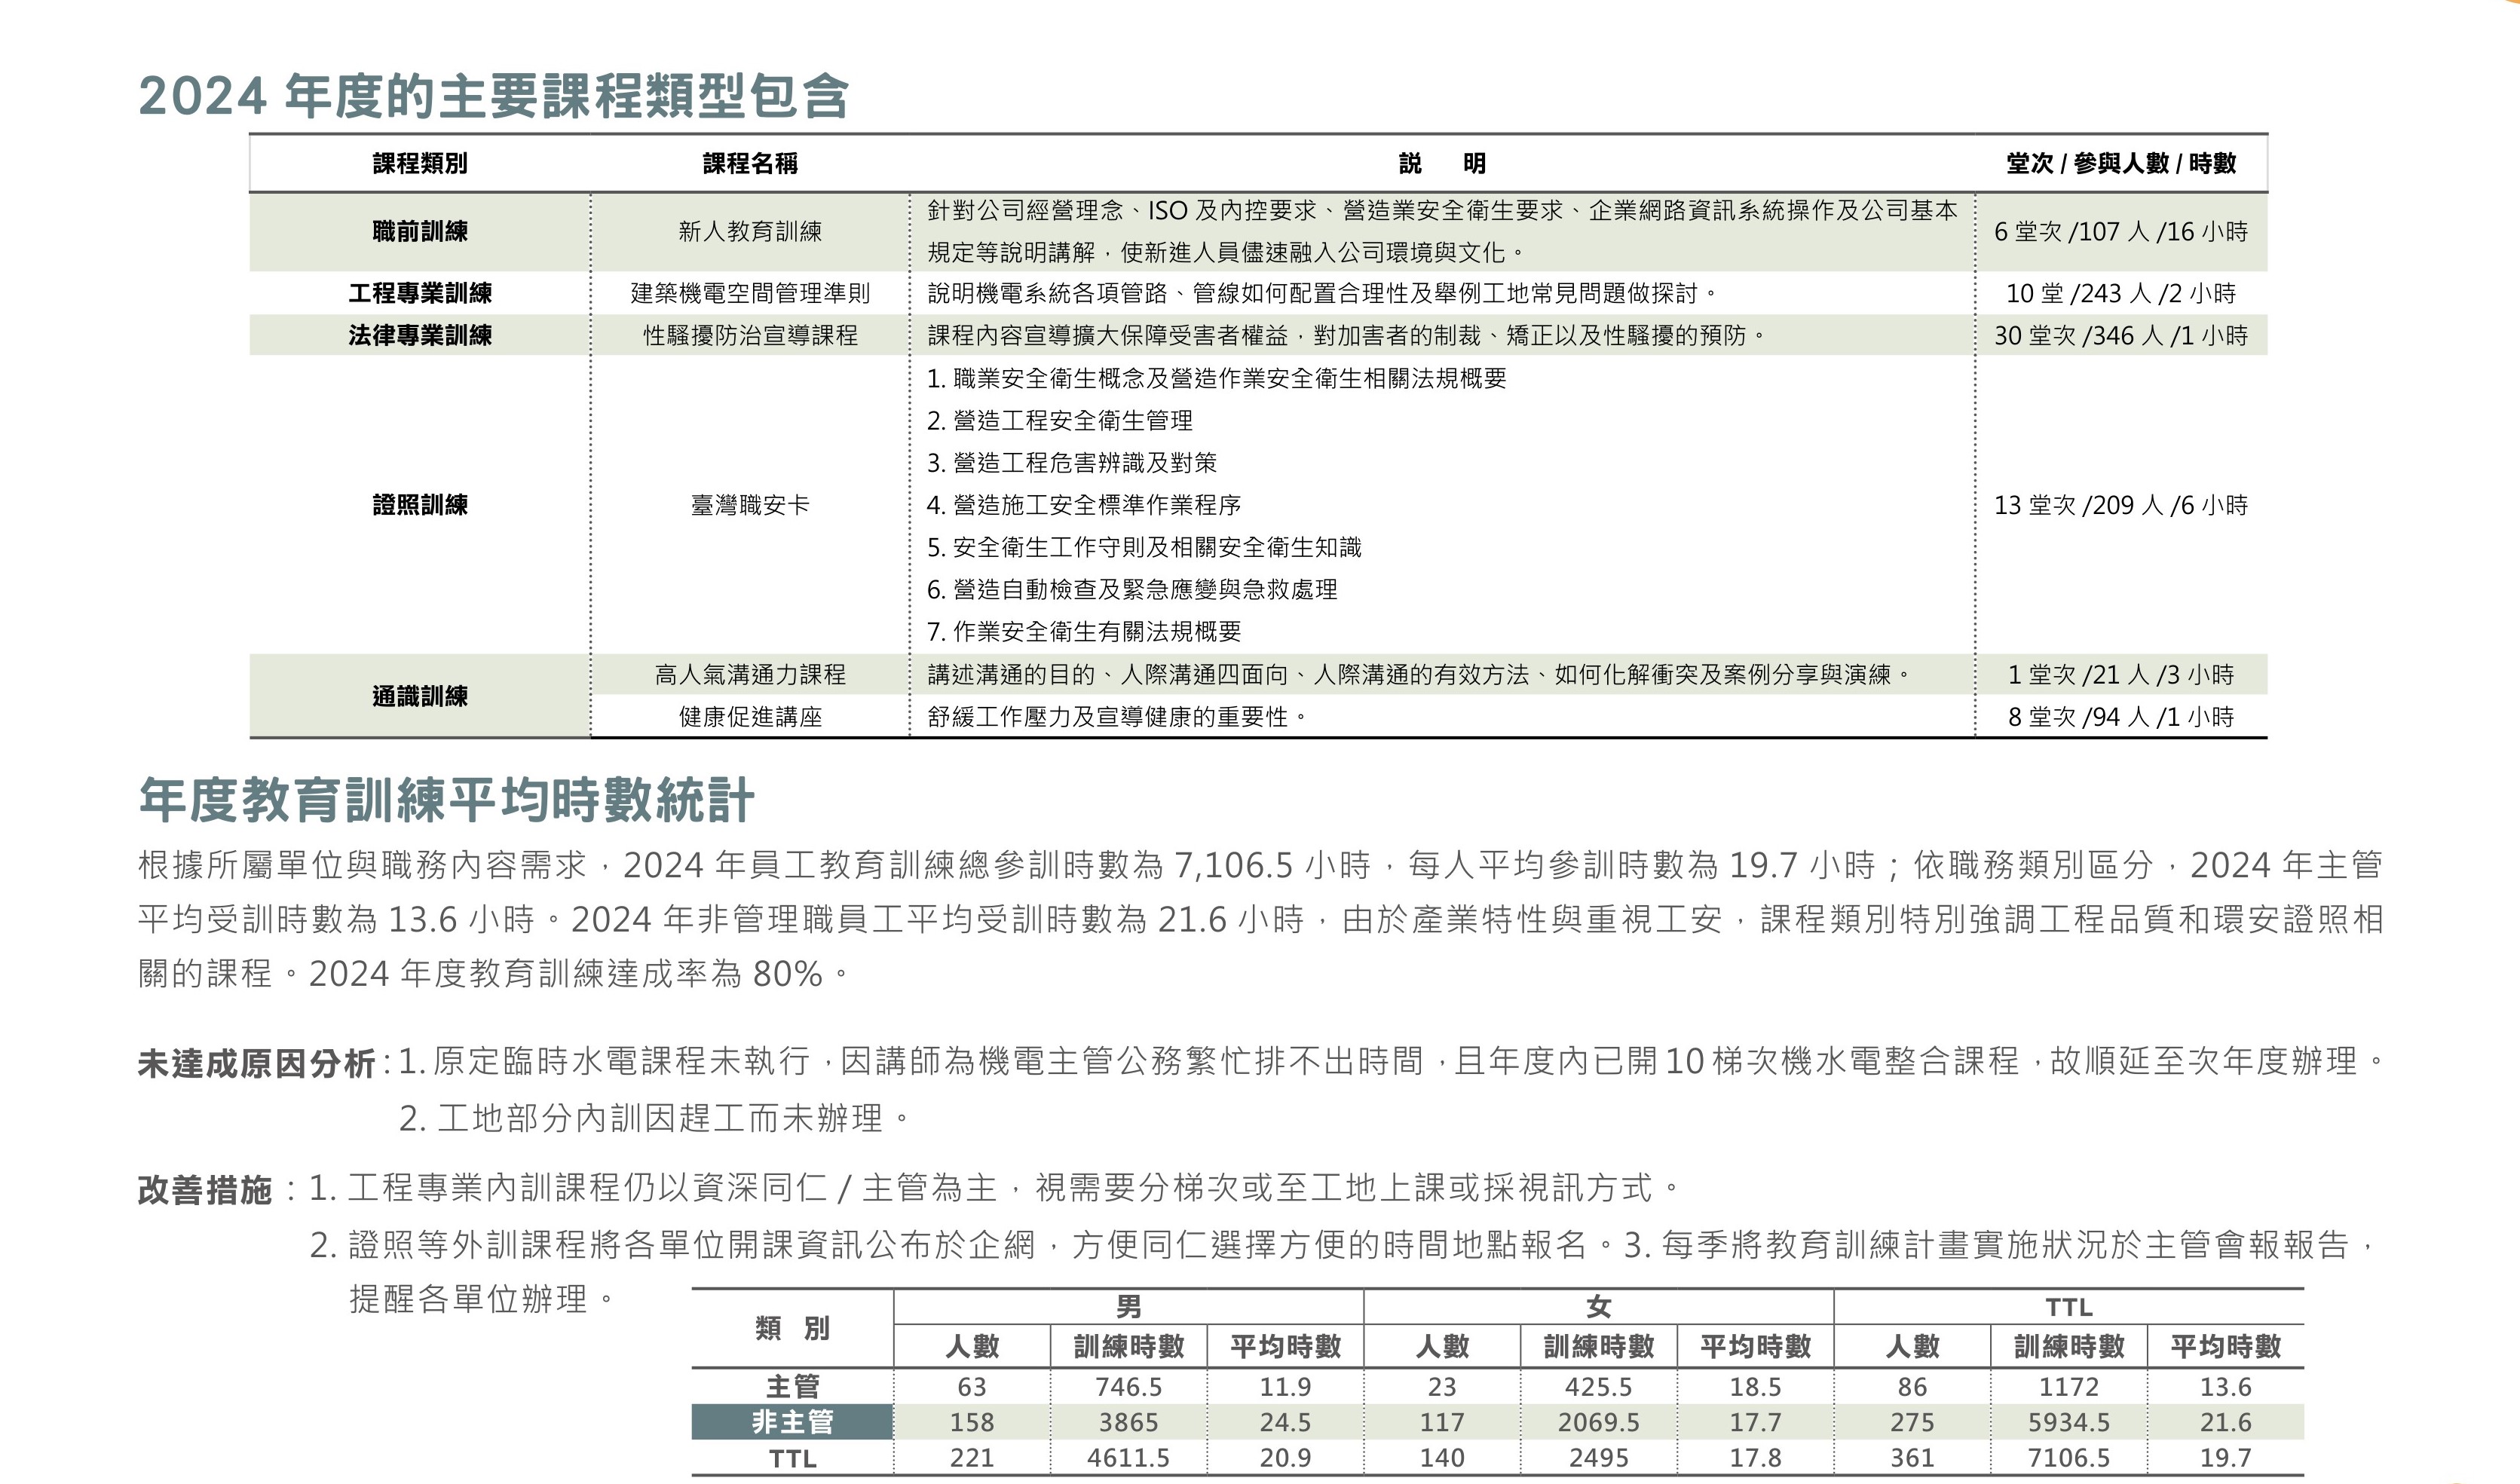Click the 未達成原因分析 label
This screenshot has height=1484, width=2520.
[x=256, y=1064]
